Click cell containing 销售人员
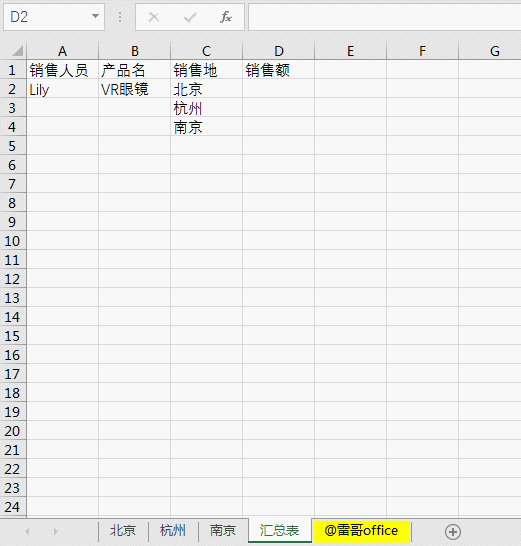 click(63, 70)
